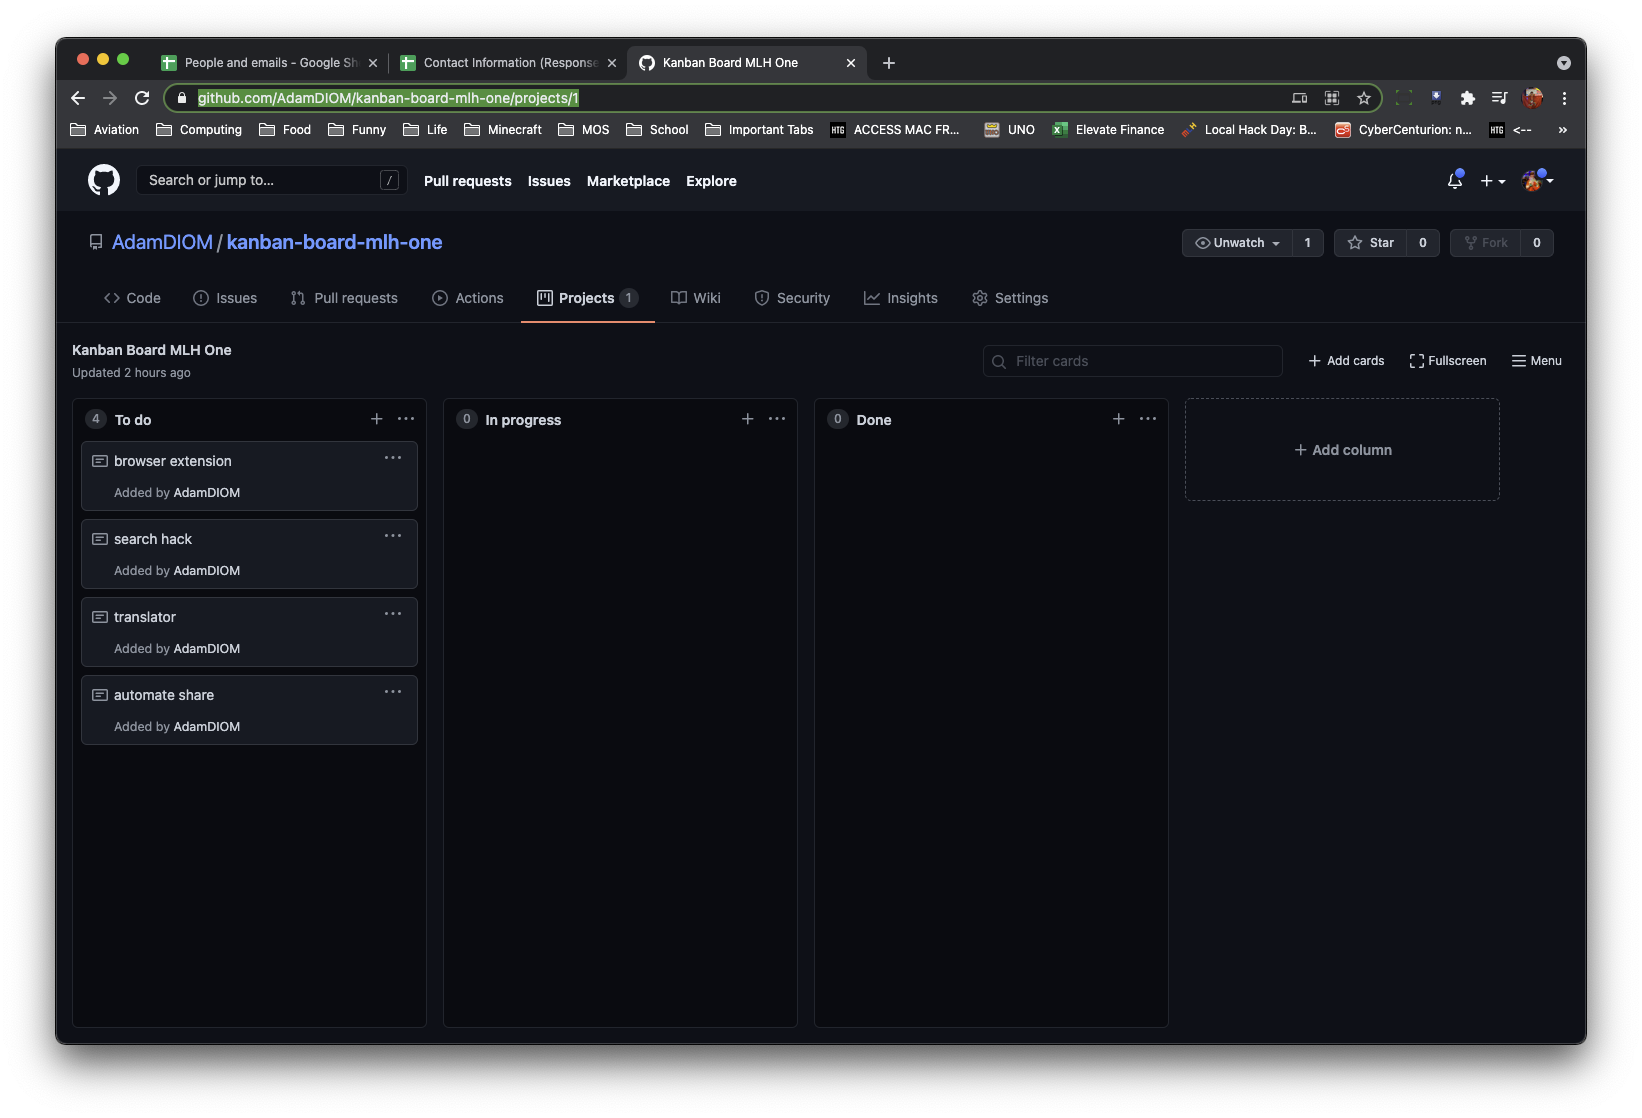Screen dimensions: 1642x1118
Task: Open the browser extension card menu
Action: pos(393,458)
